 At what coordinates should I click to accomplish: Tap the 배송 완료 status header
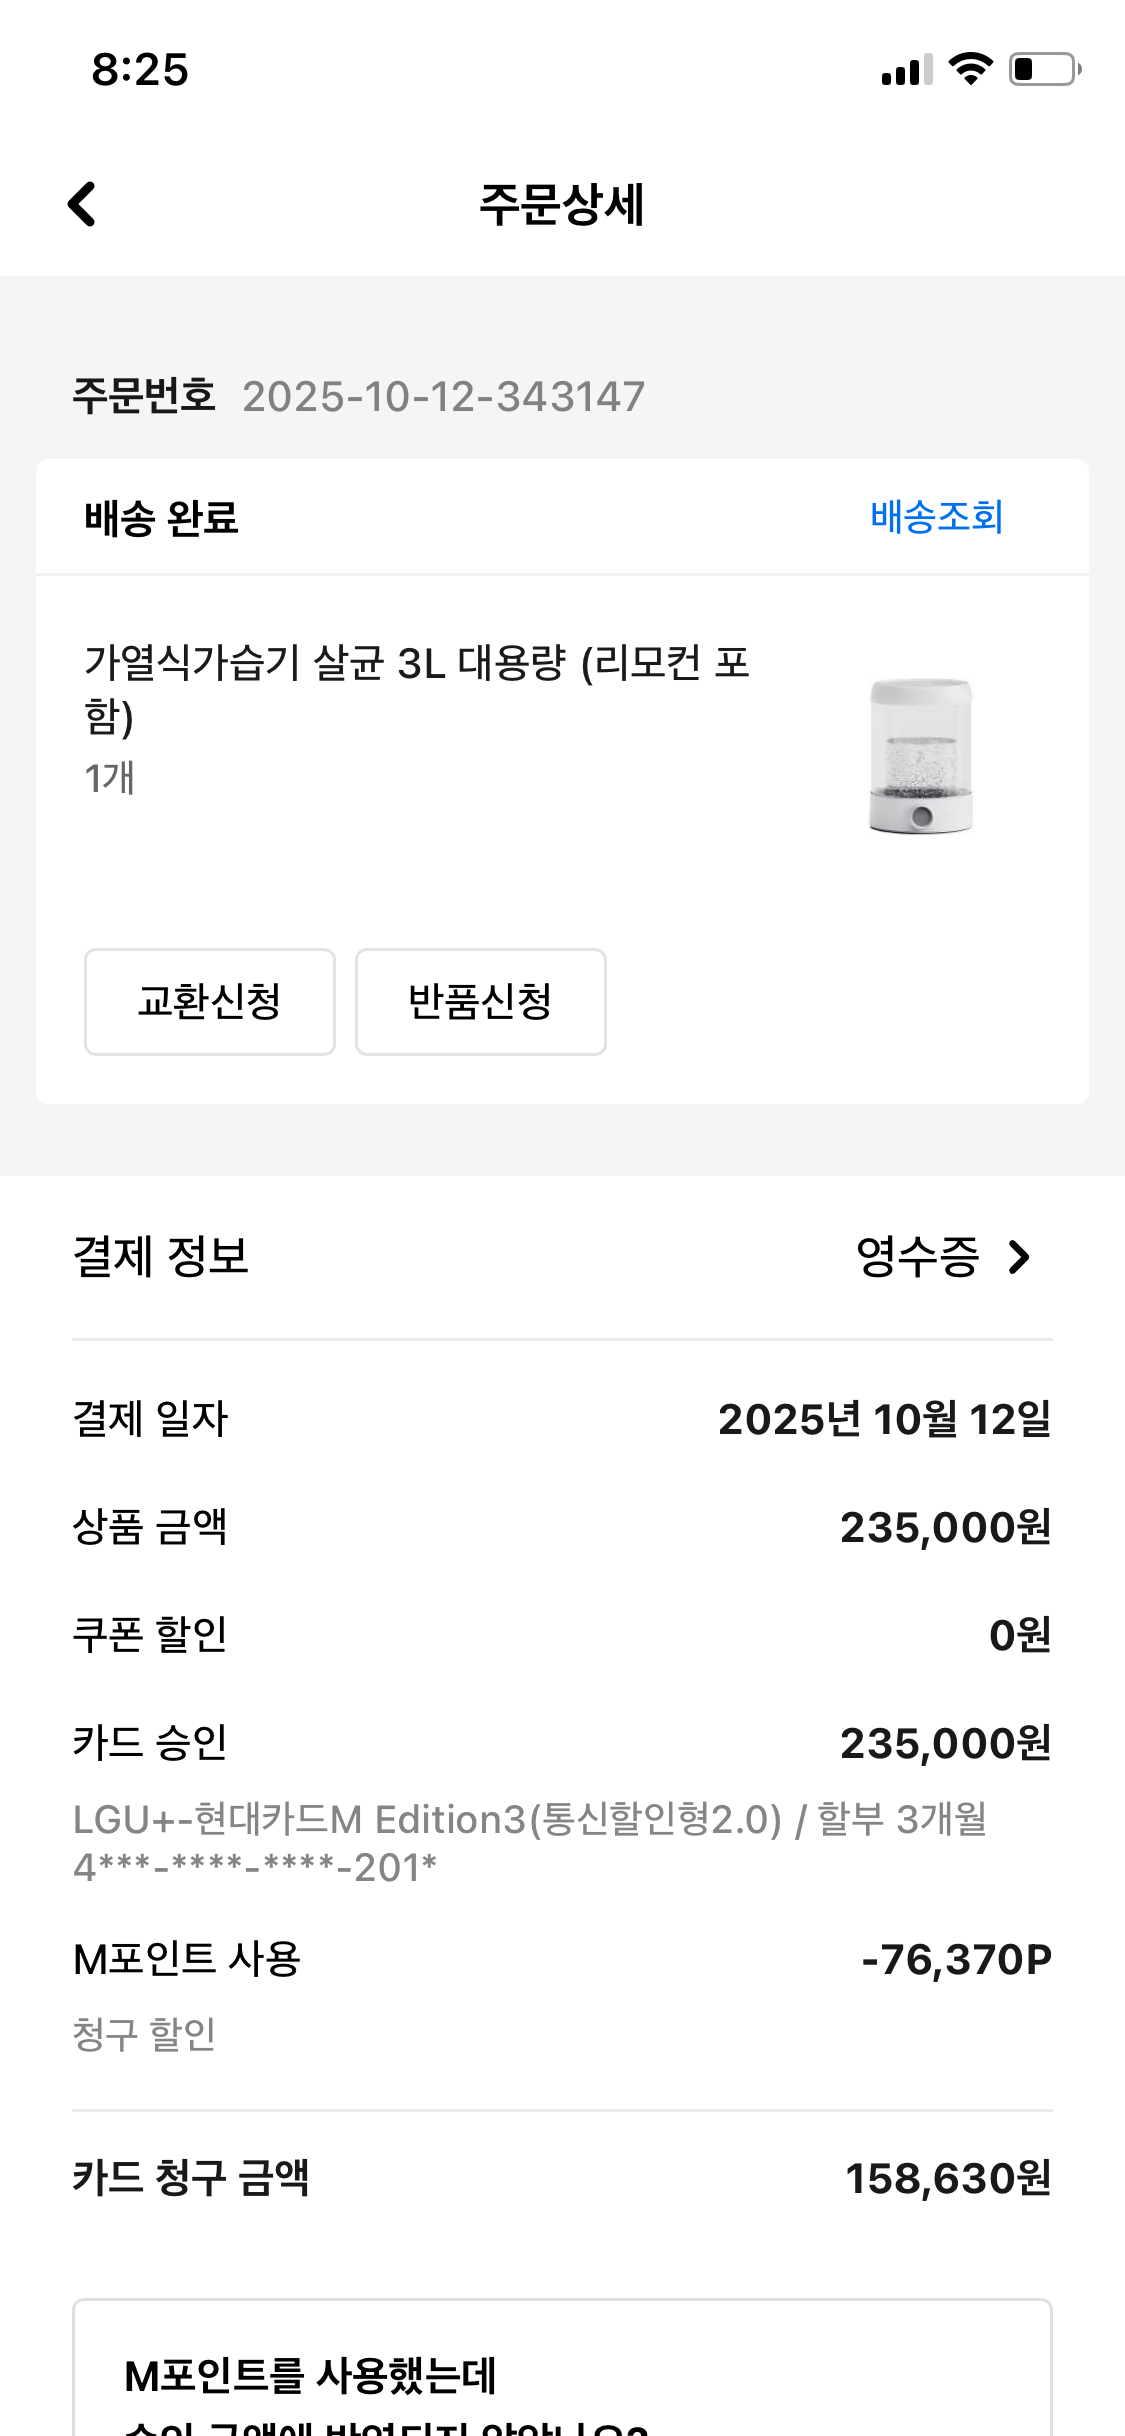coord(162,518)
